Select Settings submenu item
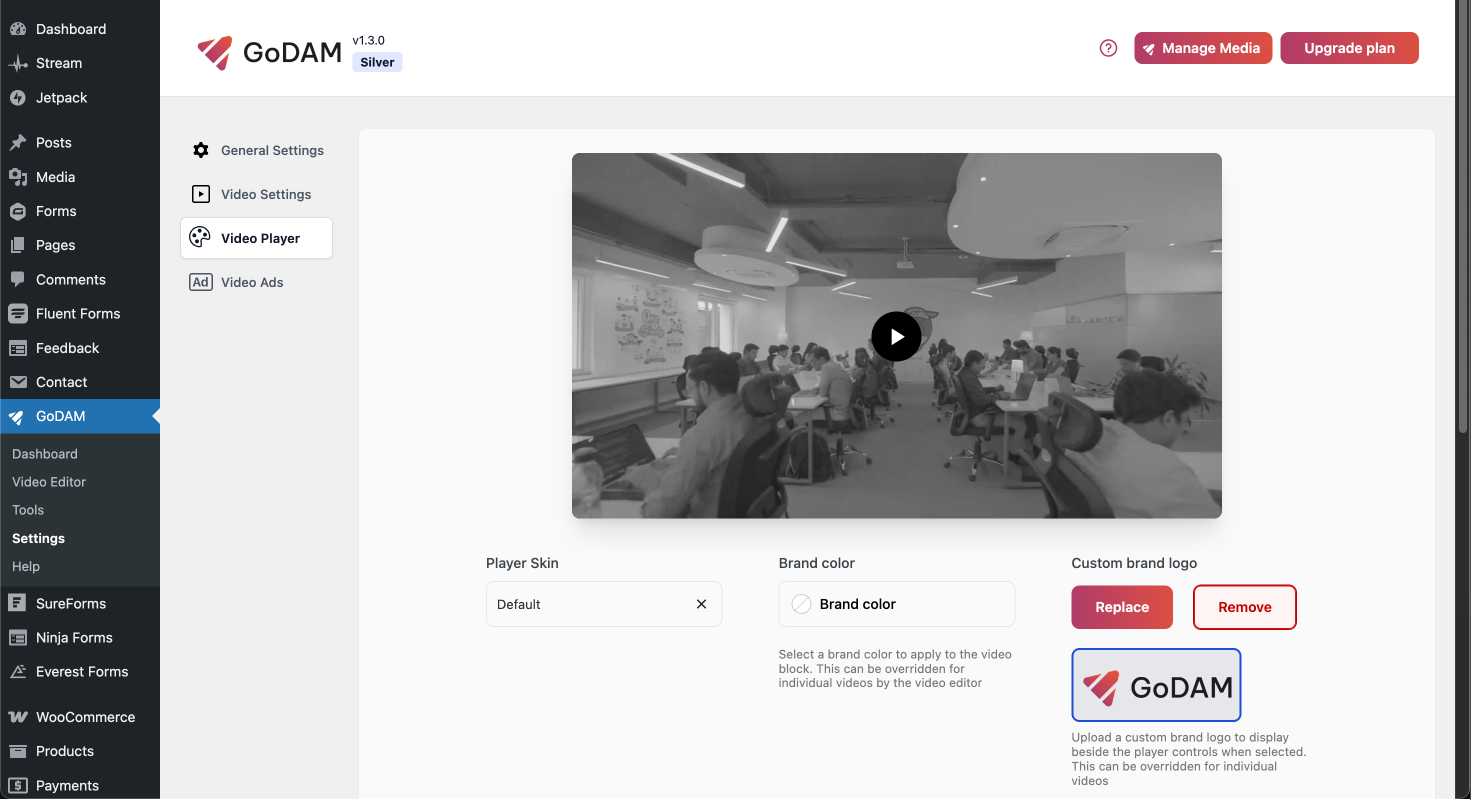Viewport: 1471px width, 800px height. (x=38, y=538)
